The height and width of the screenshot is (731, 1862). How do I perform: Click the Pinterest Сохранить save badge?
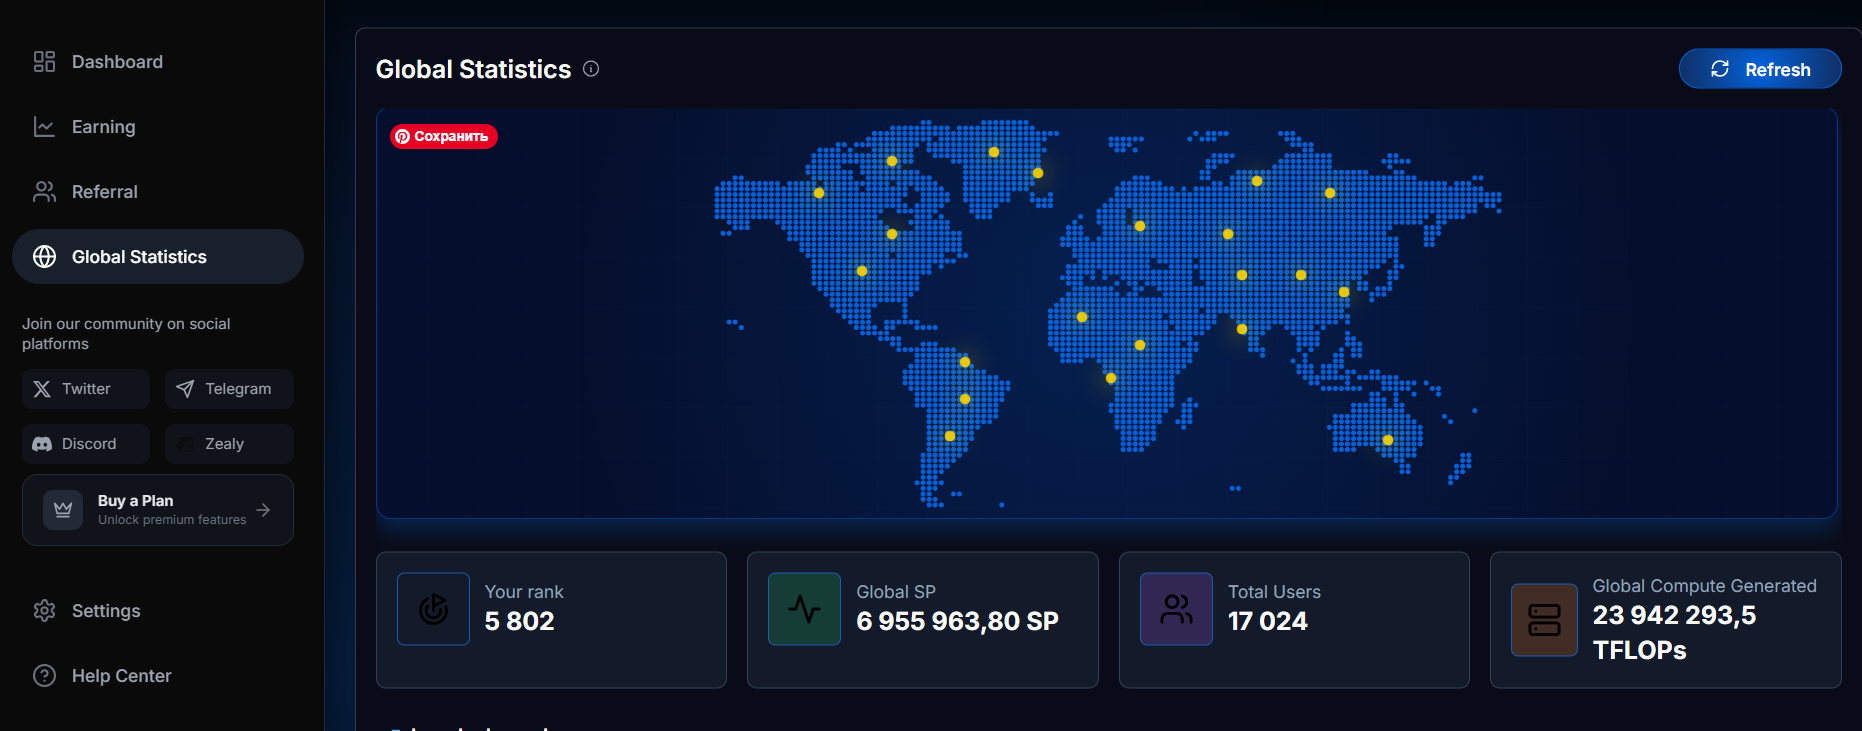pyautogui.click(x=444, y=136)
